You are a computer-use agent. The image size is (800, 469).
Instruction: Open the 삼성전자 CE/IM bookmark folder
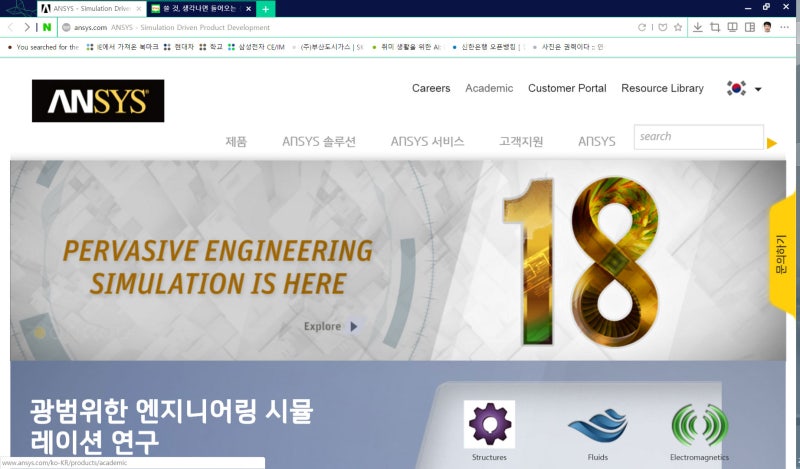pyautogui.click(x=256, y=47)
